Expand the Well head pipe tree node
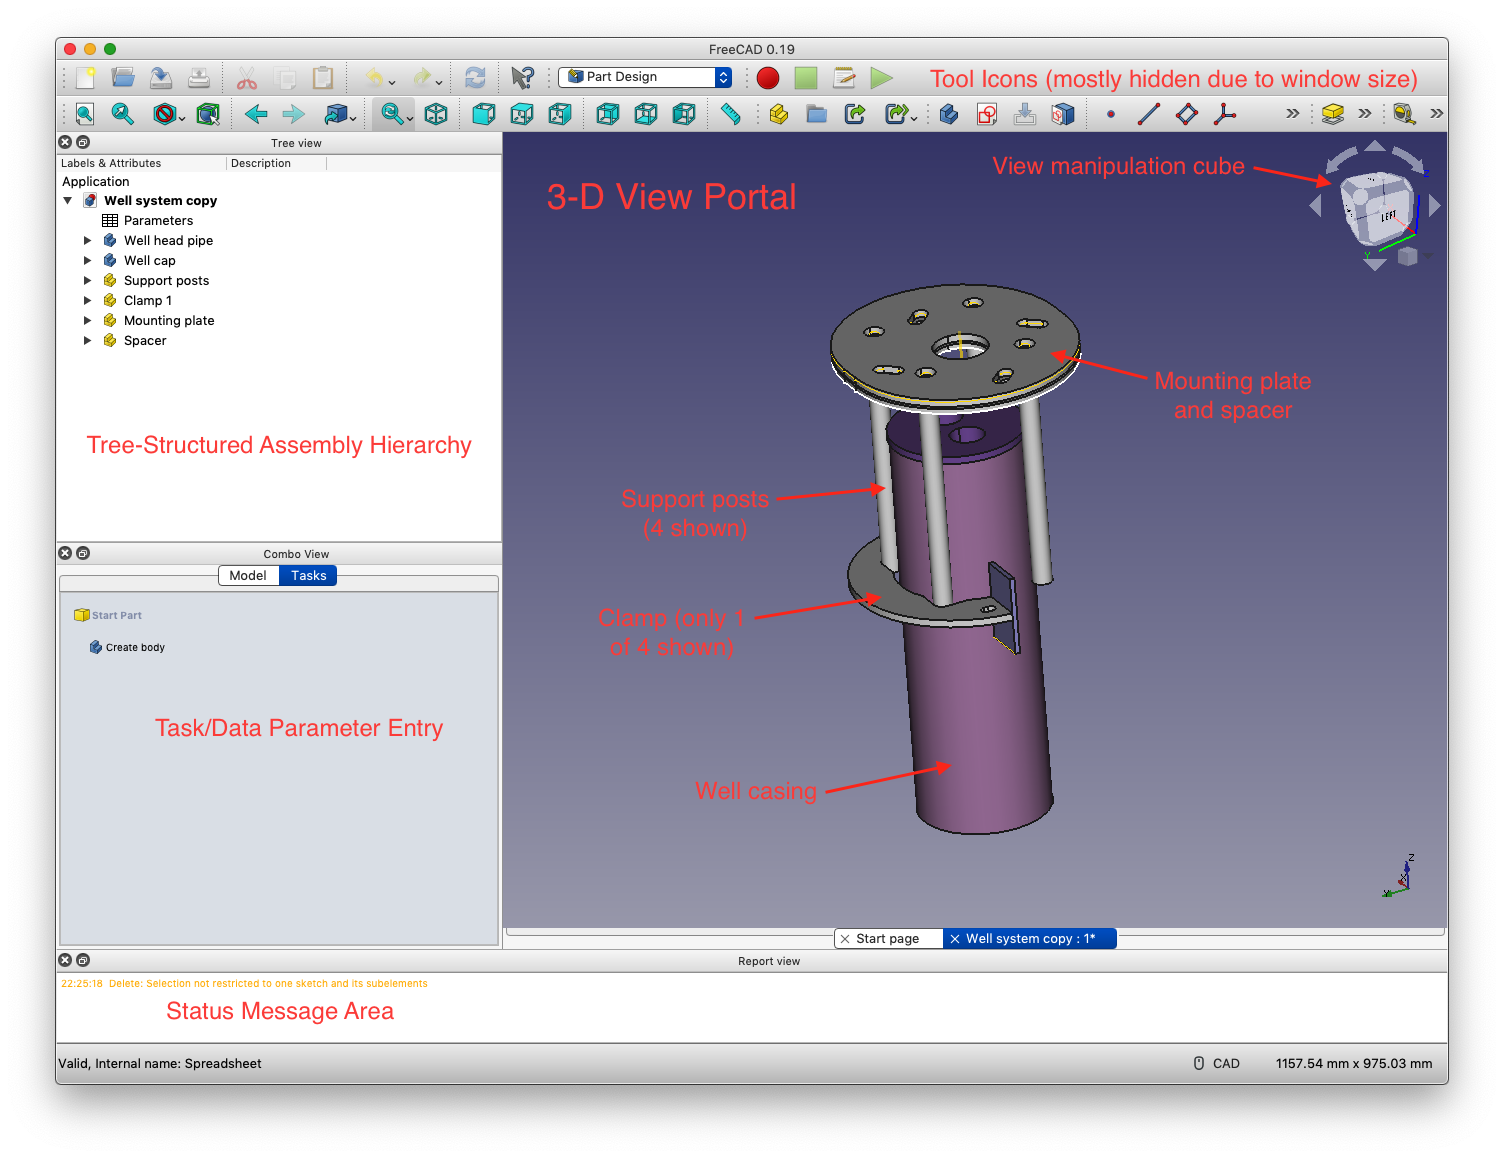The image size is (1504, 1158). [x=87, y=241]
